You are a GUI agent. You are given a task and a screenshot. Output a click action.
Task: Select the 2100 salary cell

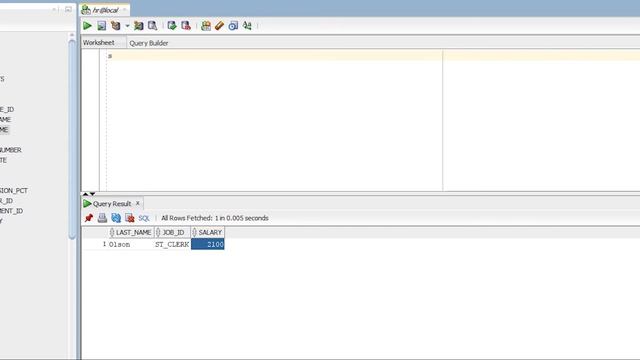[208, 244]
